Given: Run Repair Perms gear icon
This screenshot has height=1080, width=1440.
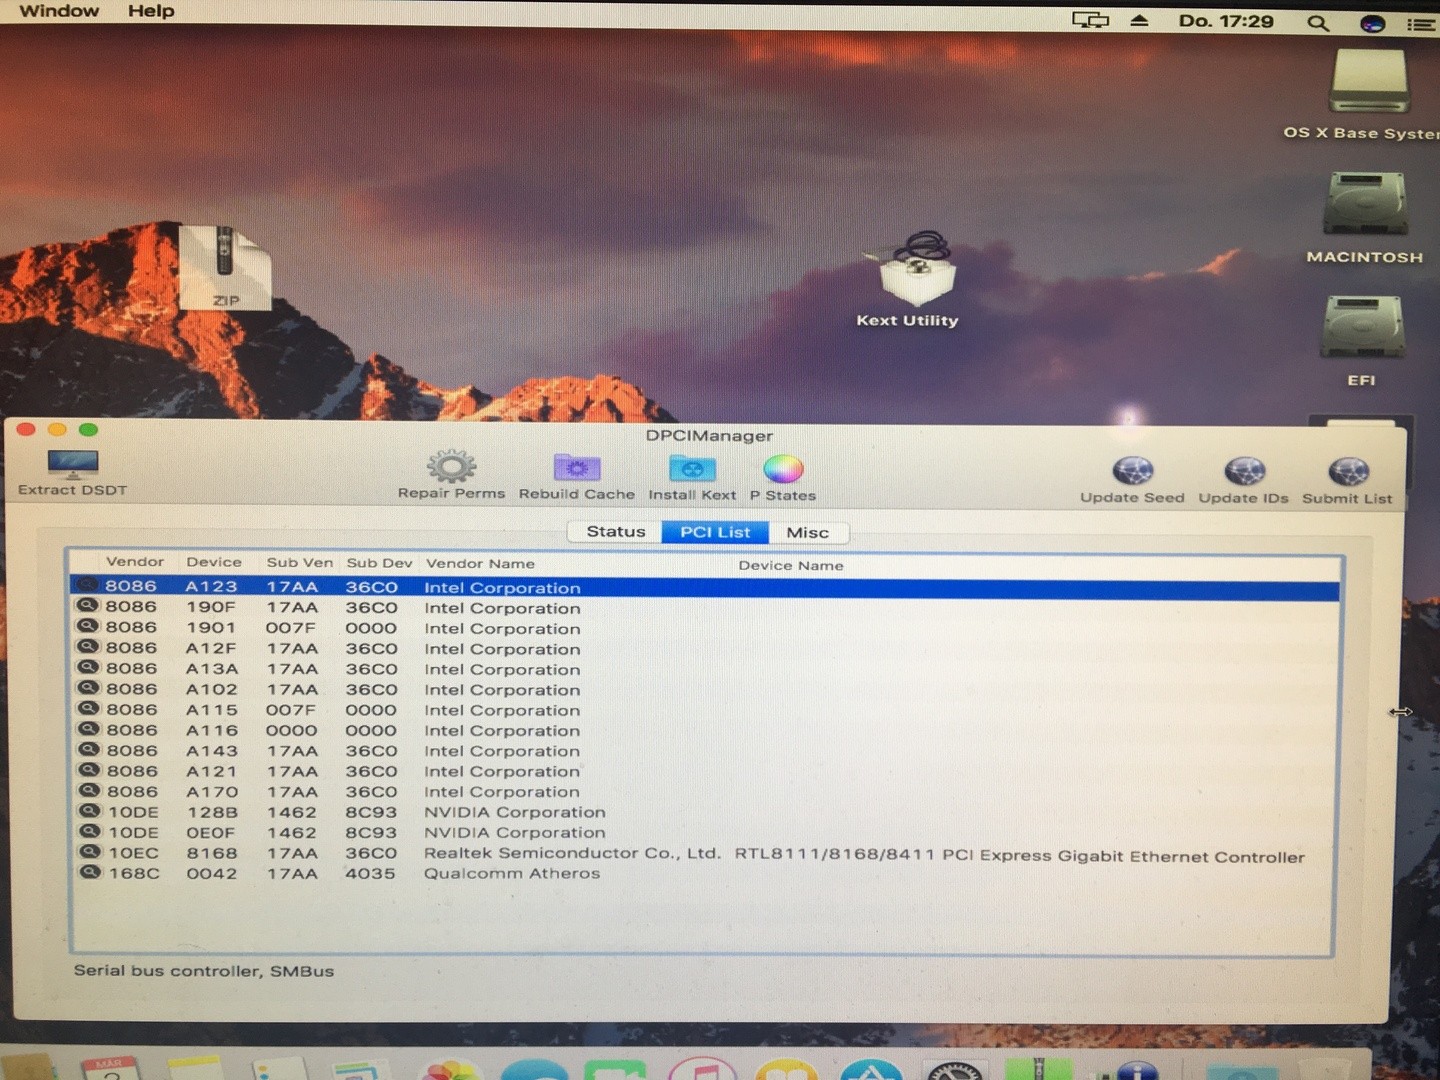Looking at the screenshot, I should [x=452, y=466].
